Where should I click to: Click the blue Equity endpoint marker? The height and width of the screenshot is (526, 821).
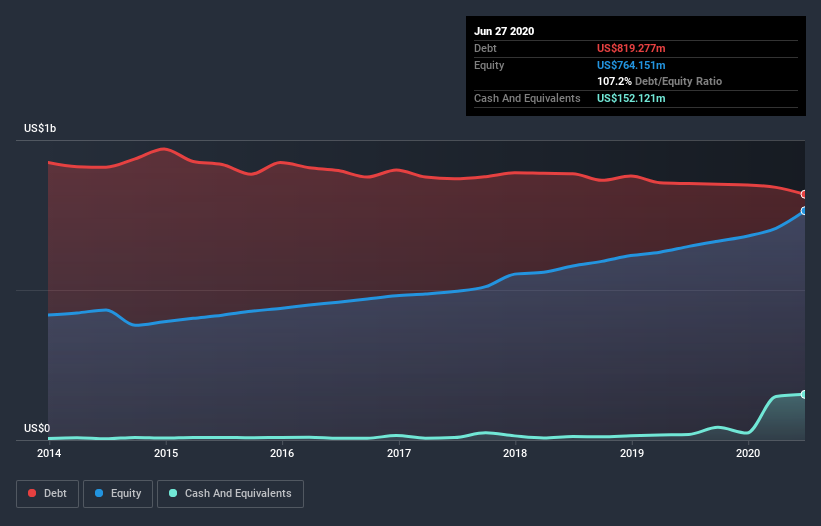point(804,211)
